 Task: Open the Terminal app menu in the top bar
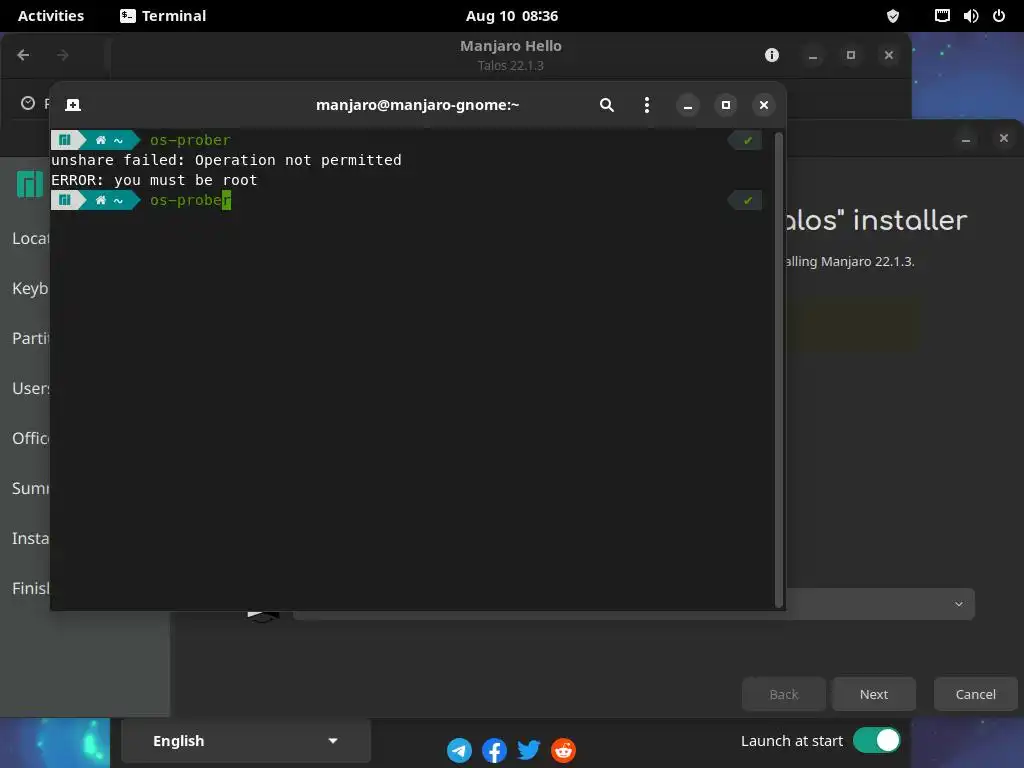163,16
